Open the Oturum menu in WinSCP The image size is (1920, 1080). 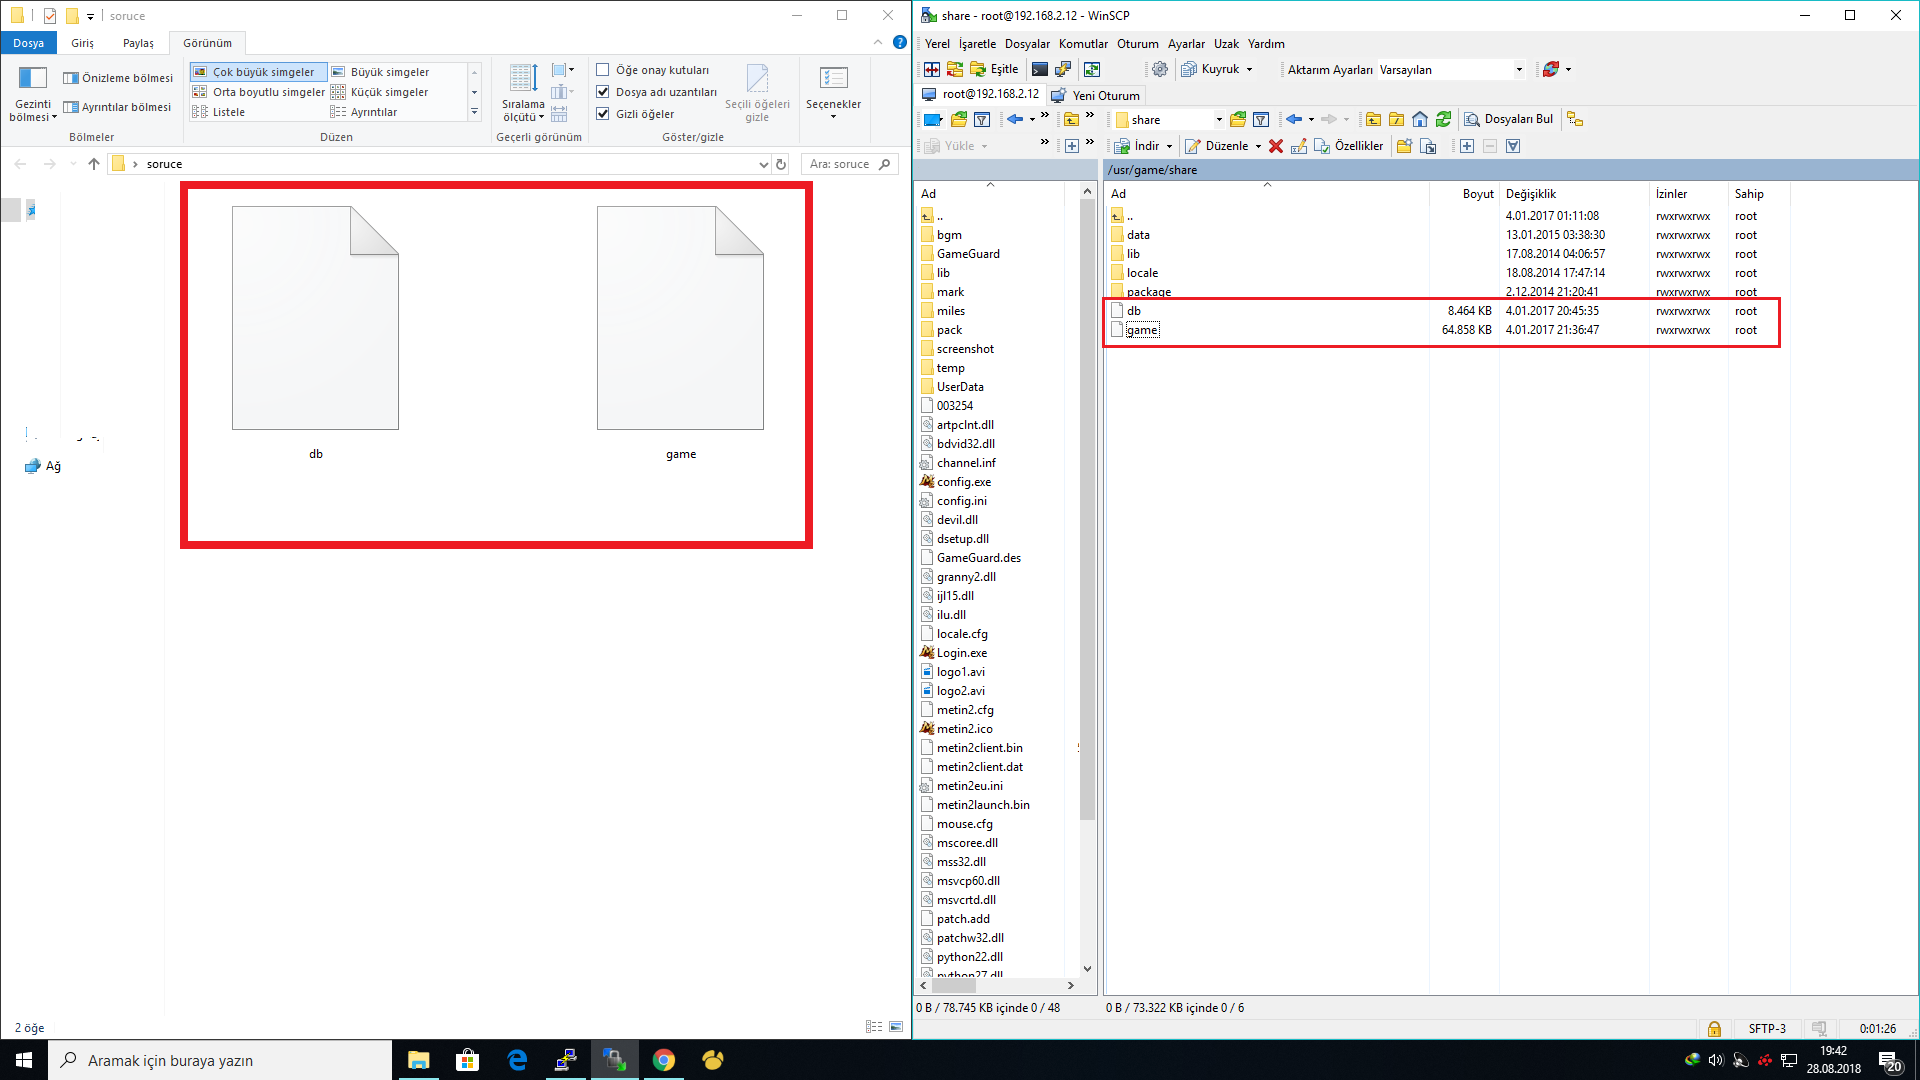tap(1137, 43)
